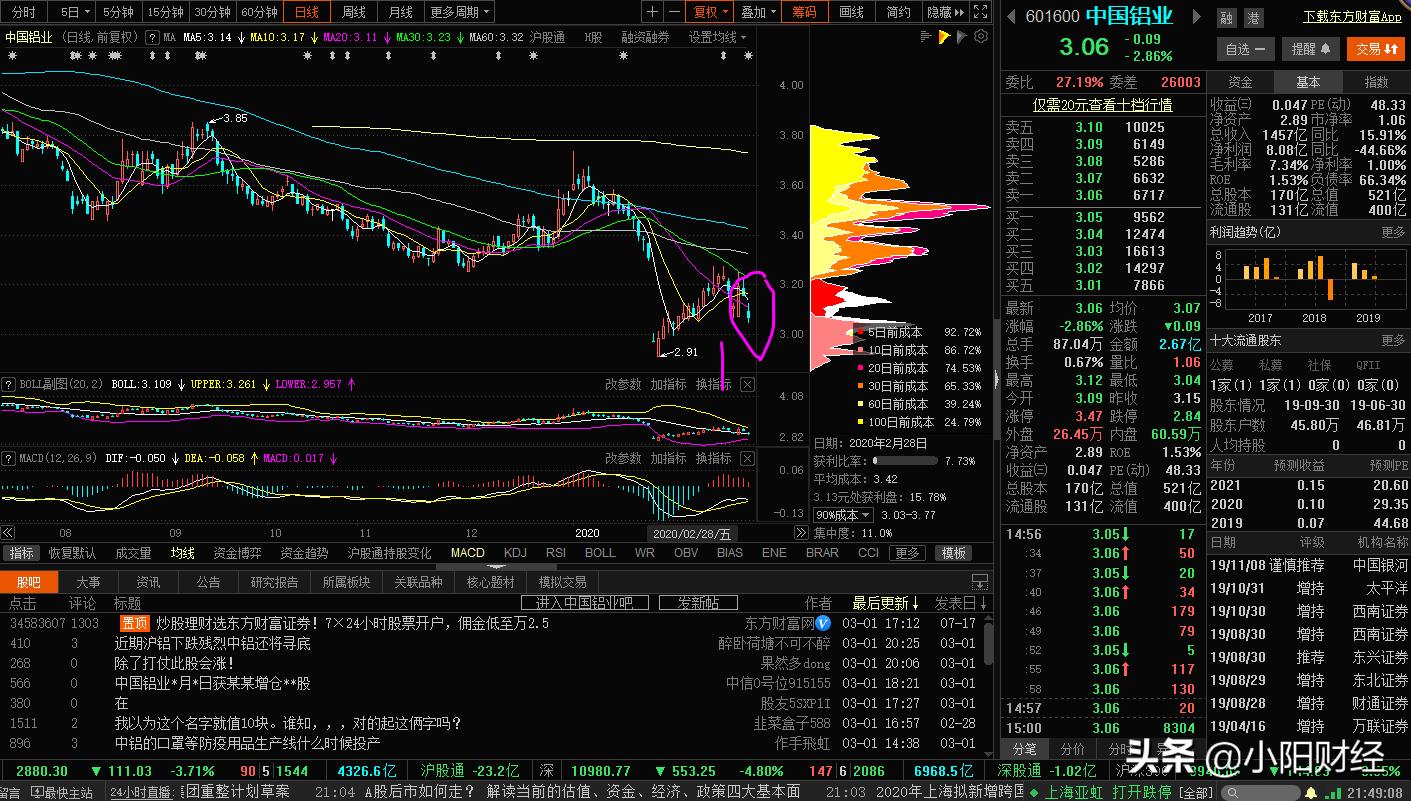The width and height of the screenshot is (1411, 801).
Task: Open 设置均线 settings dropdown
Action: coord(718,37)
